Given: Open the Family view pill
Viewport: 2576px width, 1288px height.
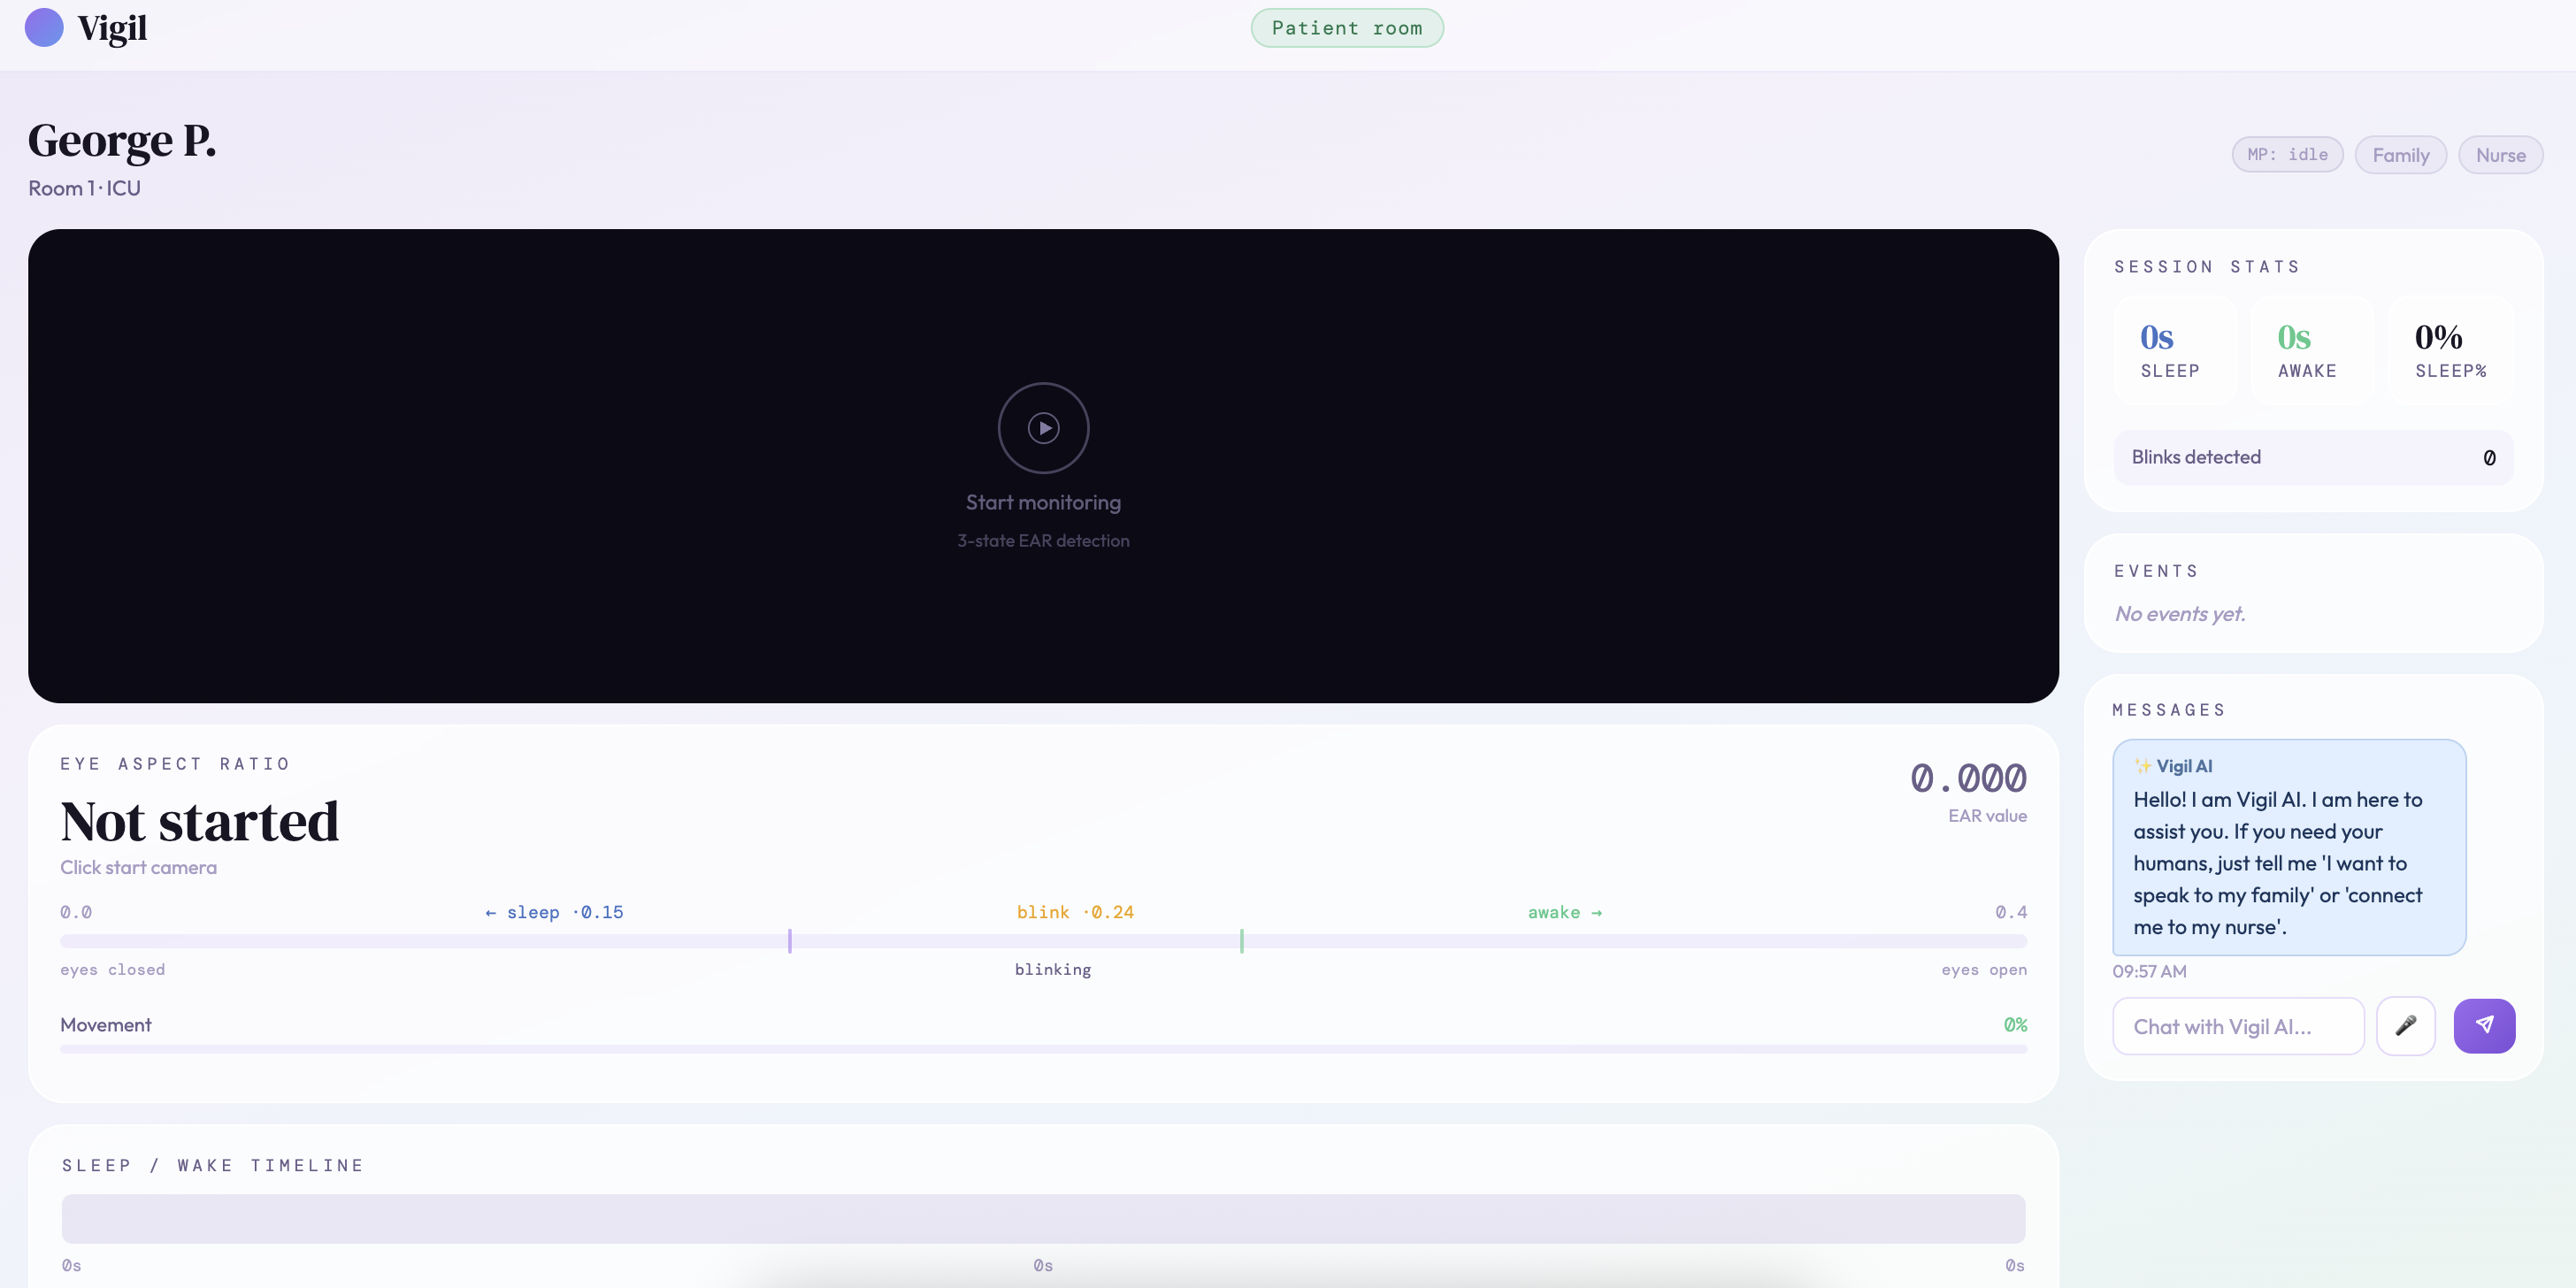Looking at the screenshot, I should point(2400,155).
